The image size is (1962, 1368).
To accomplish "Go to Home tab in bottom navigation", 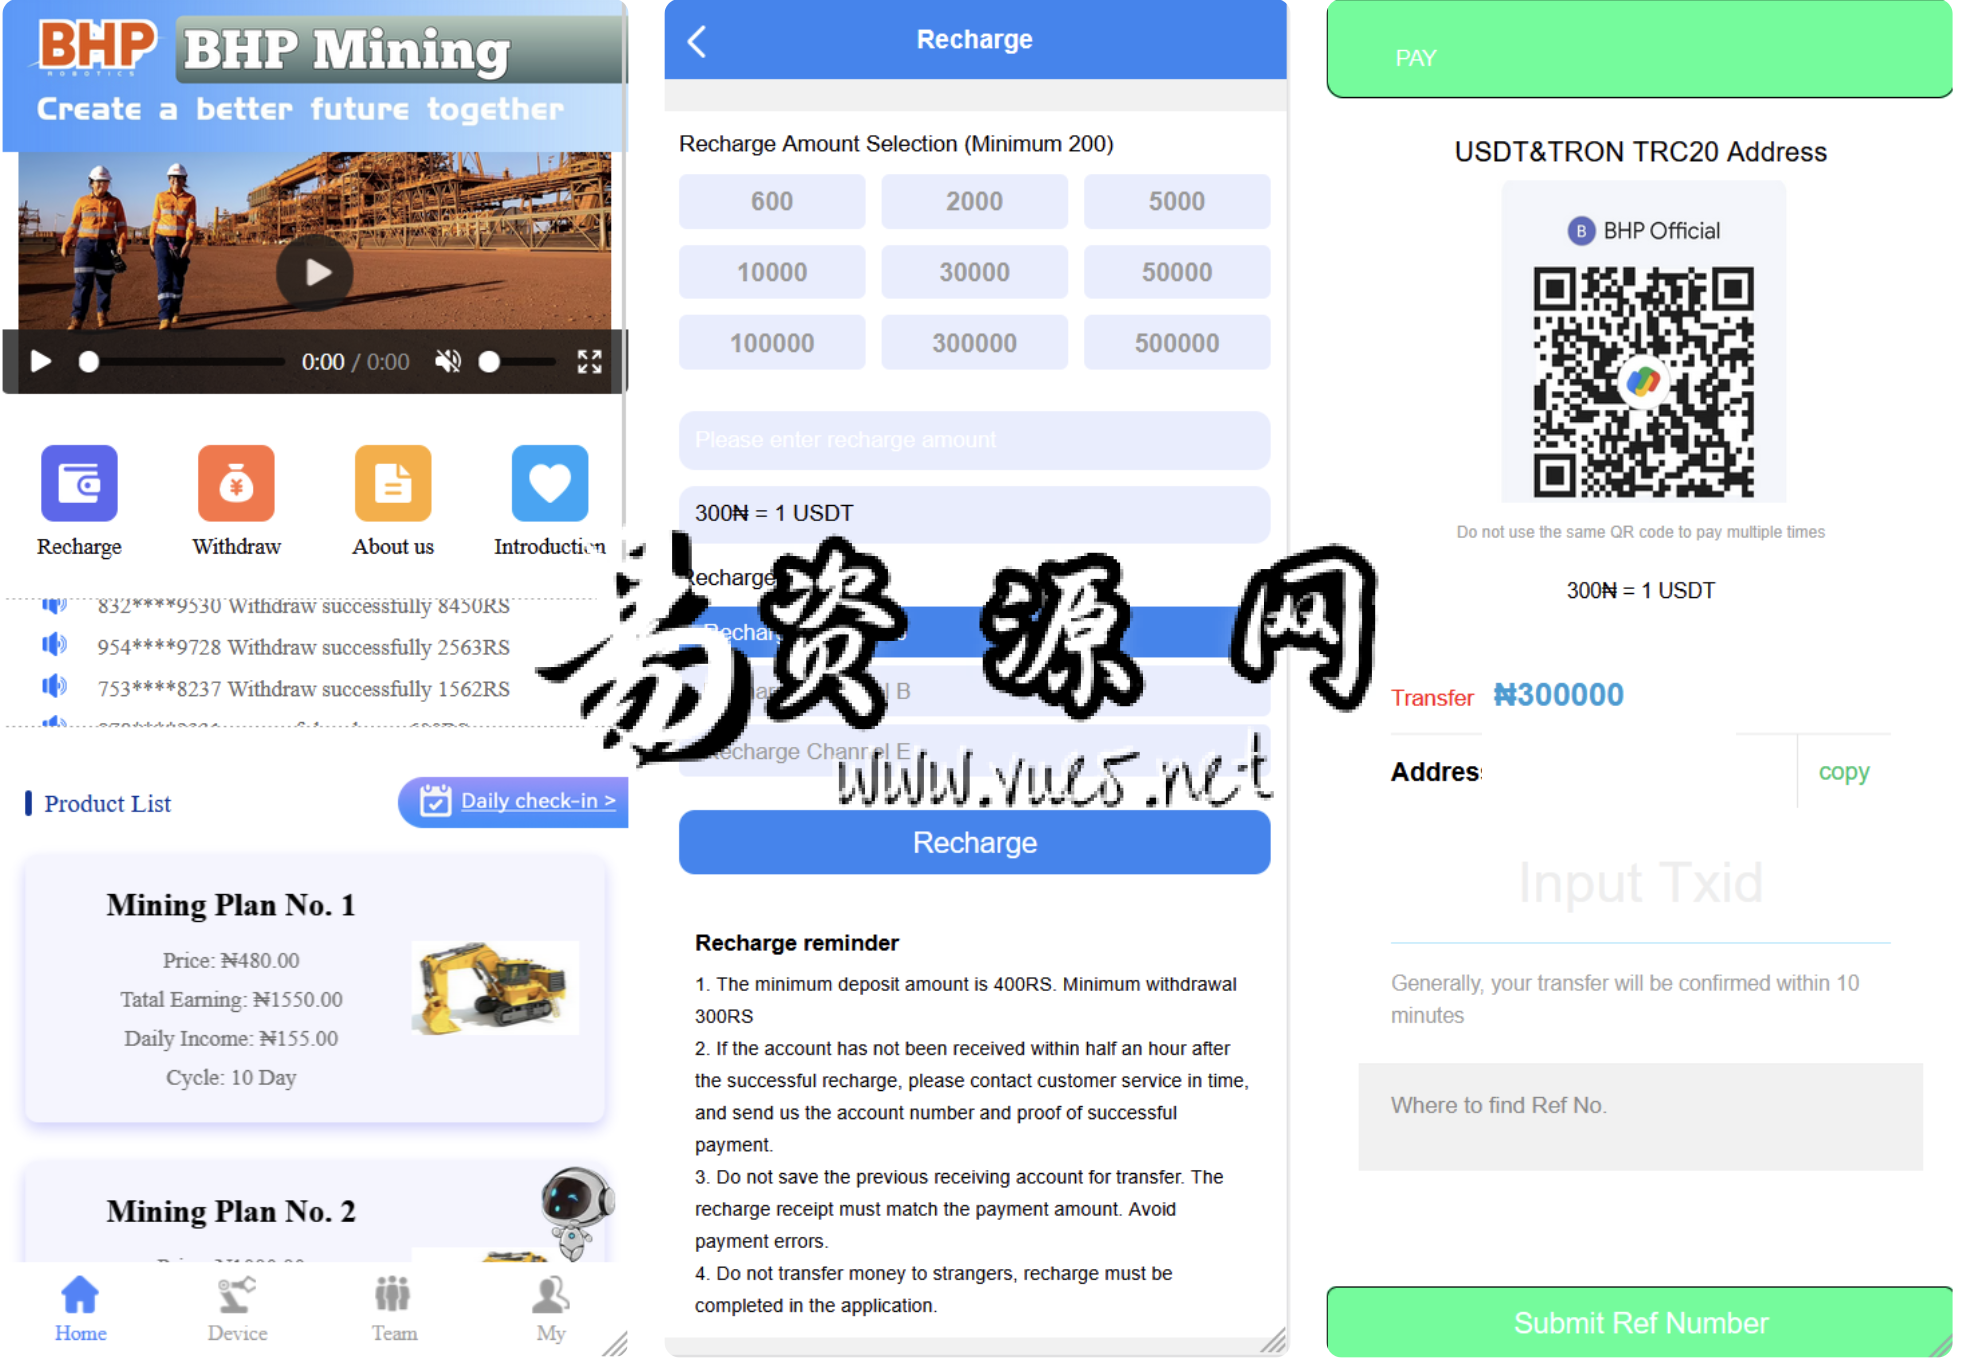I will coord(80,1309).
